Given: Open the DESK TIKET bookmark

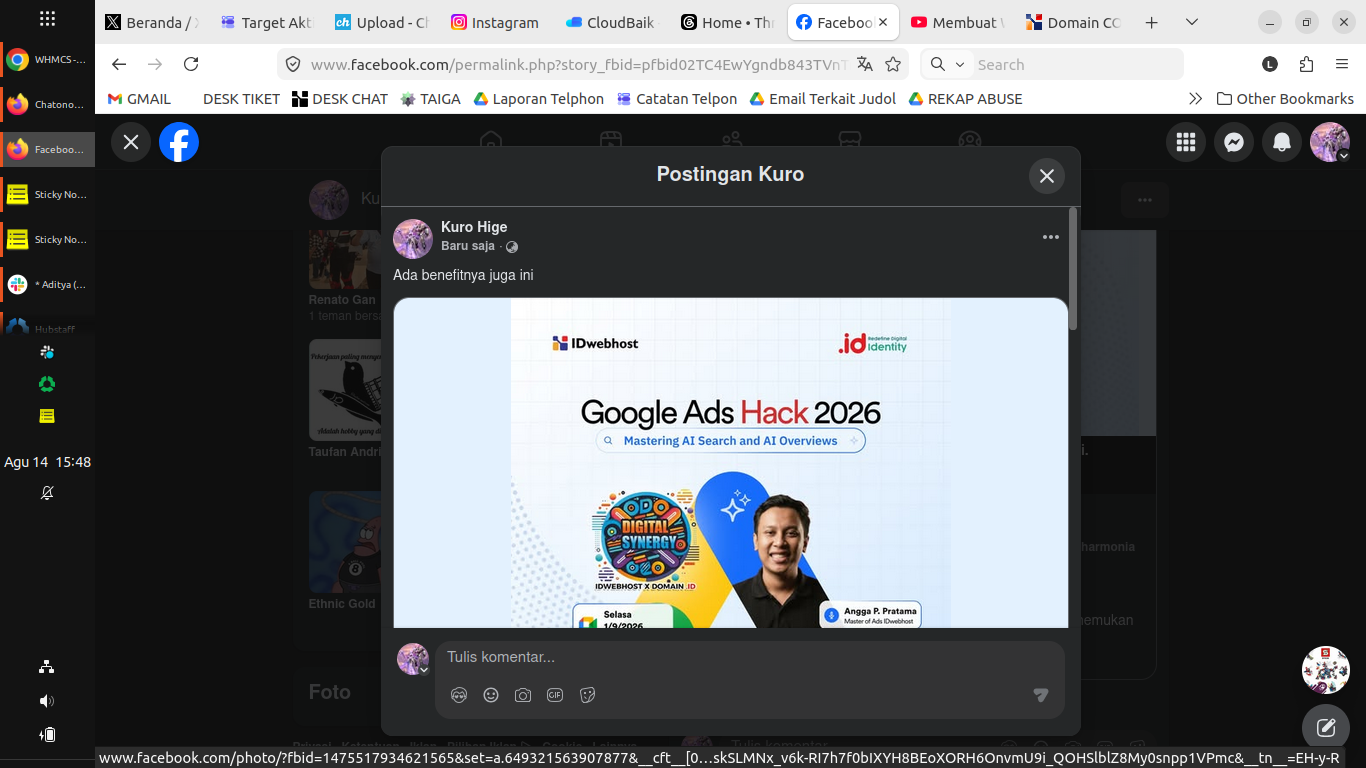Looking at the screenshot, I should coord(241,99).
